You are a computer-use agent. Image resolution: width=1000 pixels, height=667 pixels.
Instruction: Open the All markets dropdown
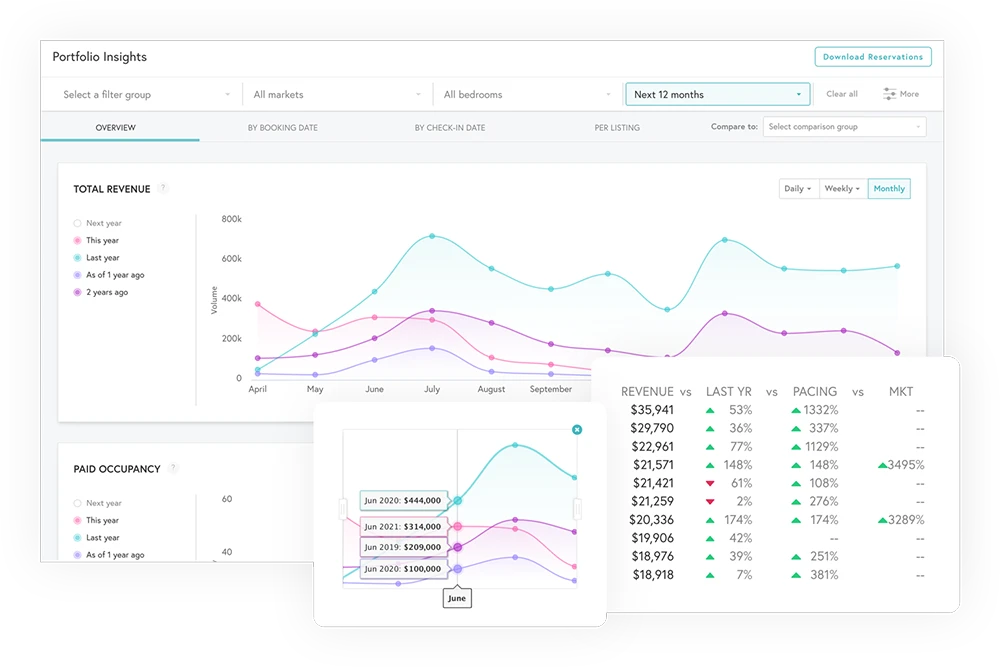pos(337,94)
